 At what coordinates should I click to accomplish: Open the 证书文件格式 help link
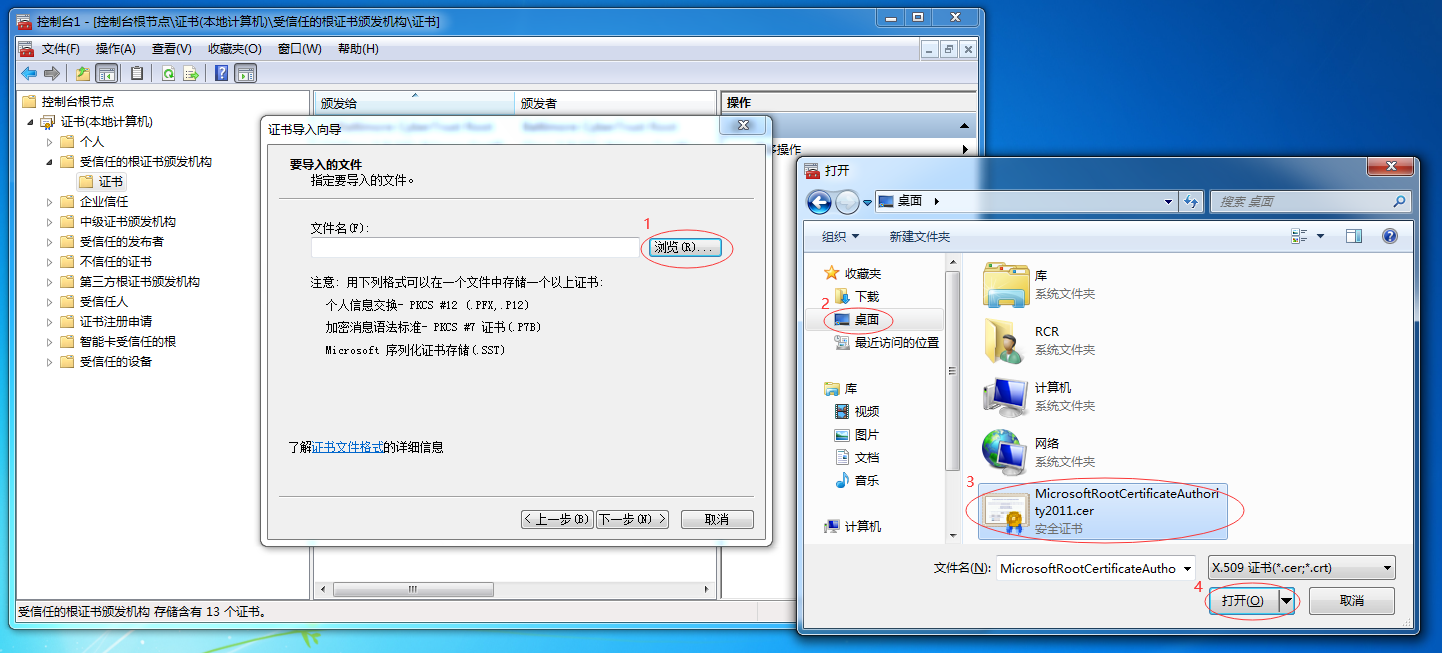348,448
